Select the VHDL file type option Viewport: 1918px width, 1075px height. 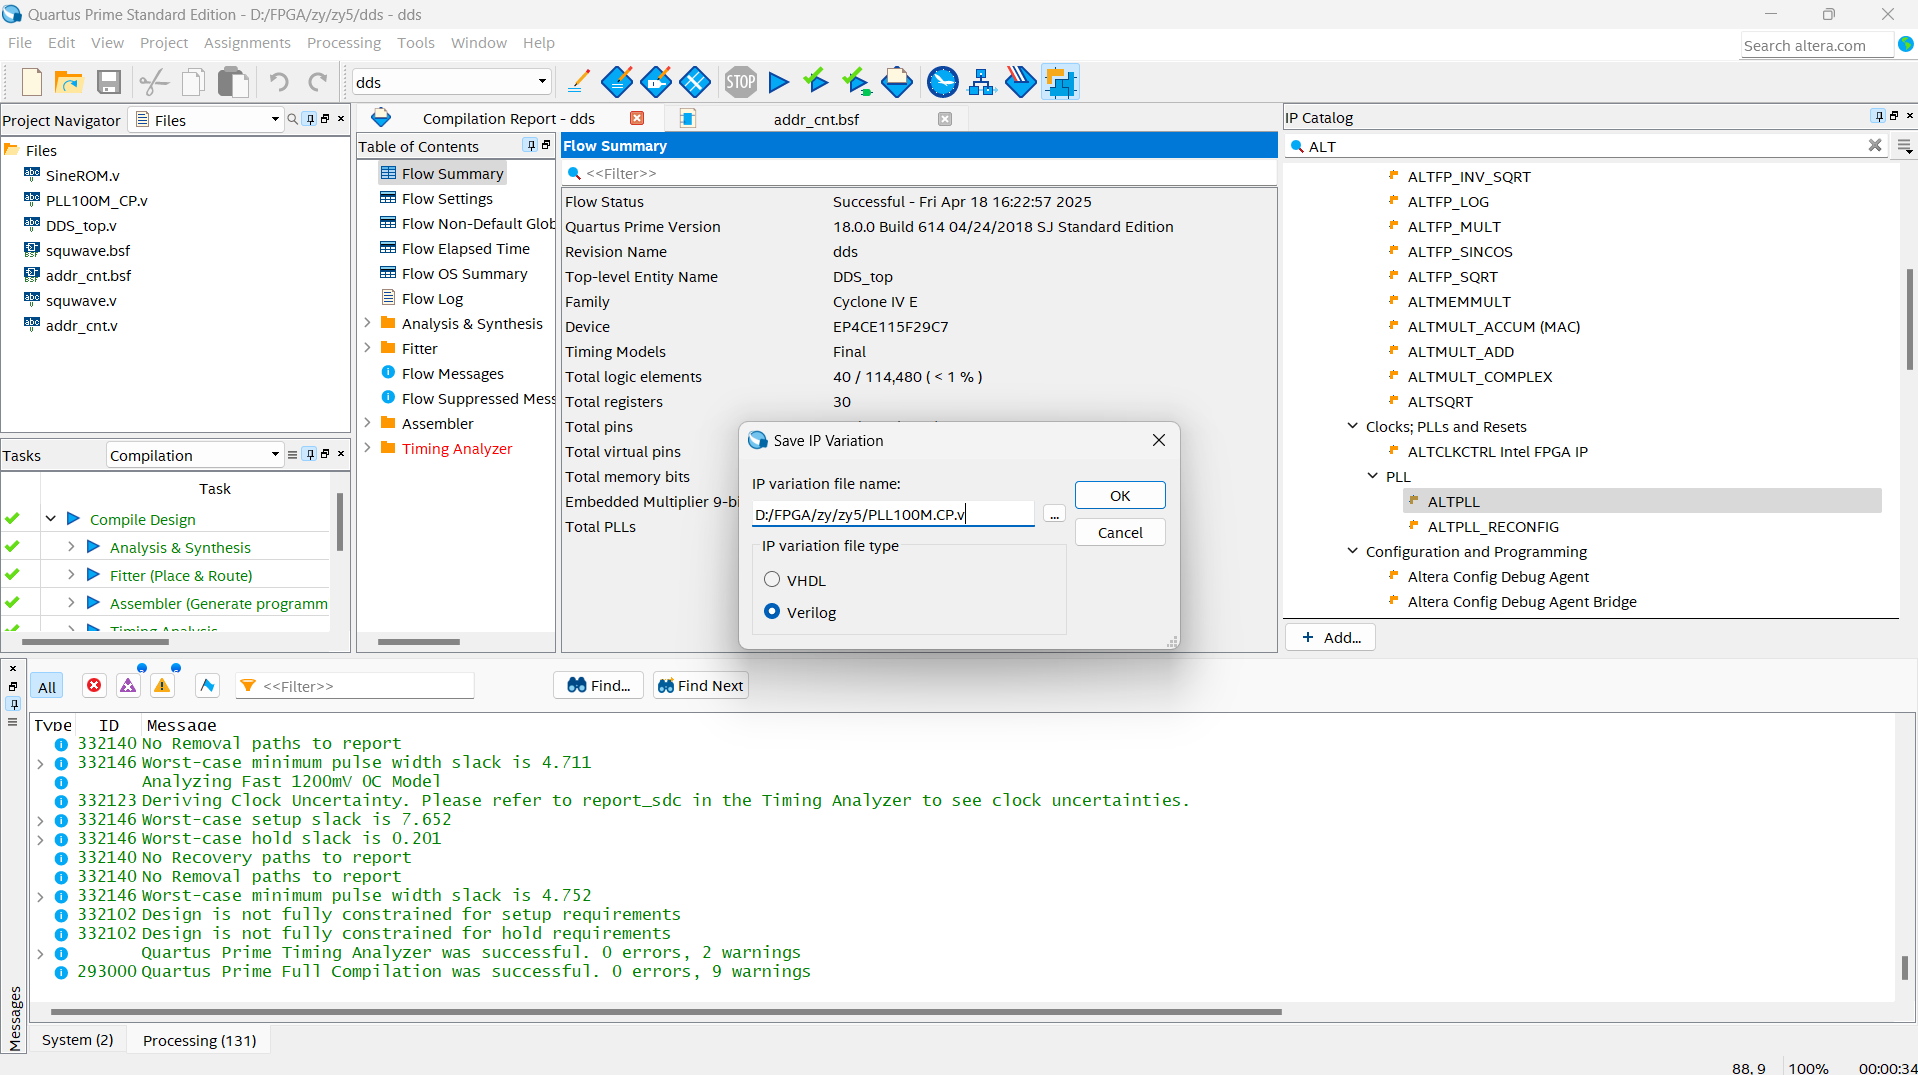(772, 580)
